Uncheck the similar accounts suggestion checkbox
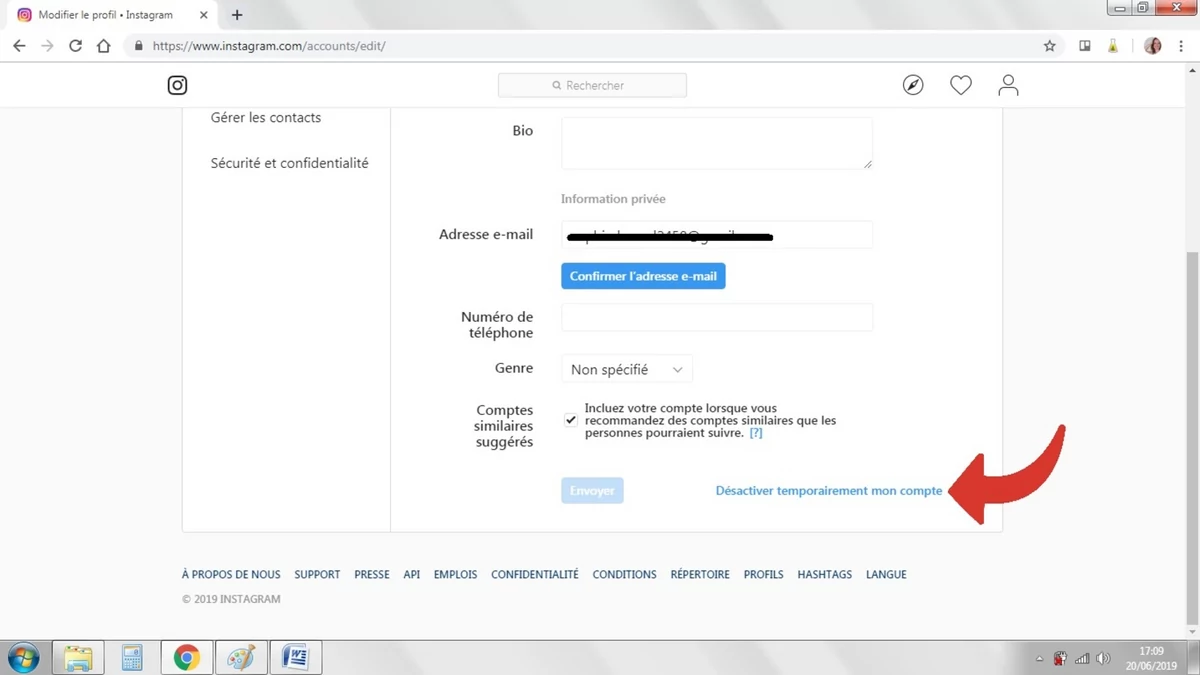 tap(570, 420)
